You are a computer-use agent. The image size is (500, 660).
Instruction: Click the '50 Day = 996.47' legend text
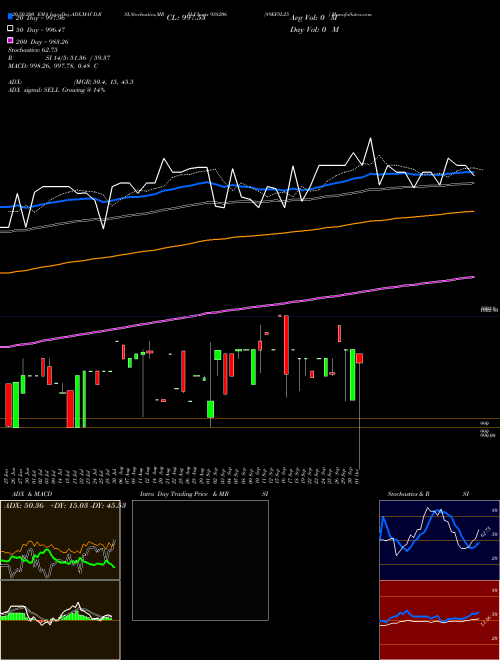[41, 29]
